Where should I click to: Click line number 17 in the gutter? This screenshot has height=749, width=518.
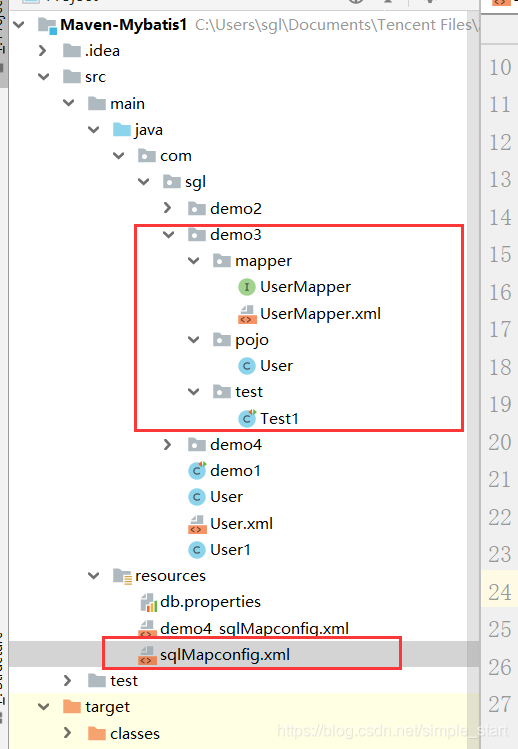[500, 330]
